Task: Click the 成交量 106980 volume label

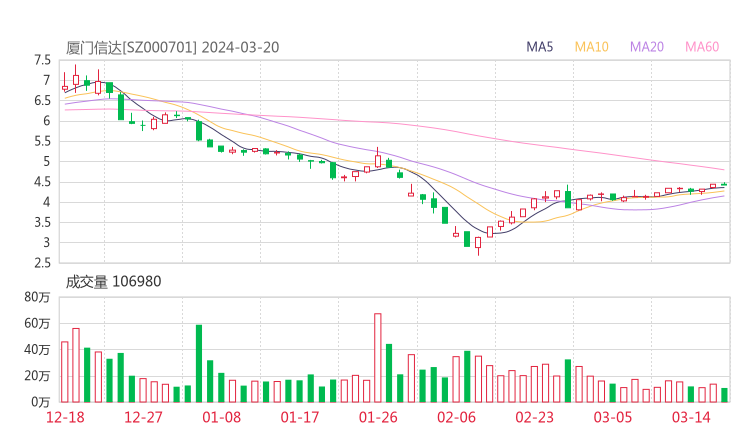Action: click(113, 282)
